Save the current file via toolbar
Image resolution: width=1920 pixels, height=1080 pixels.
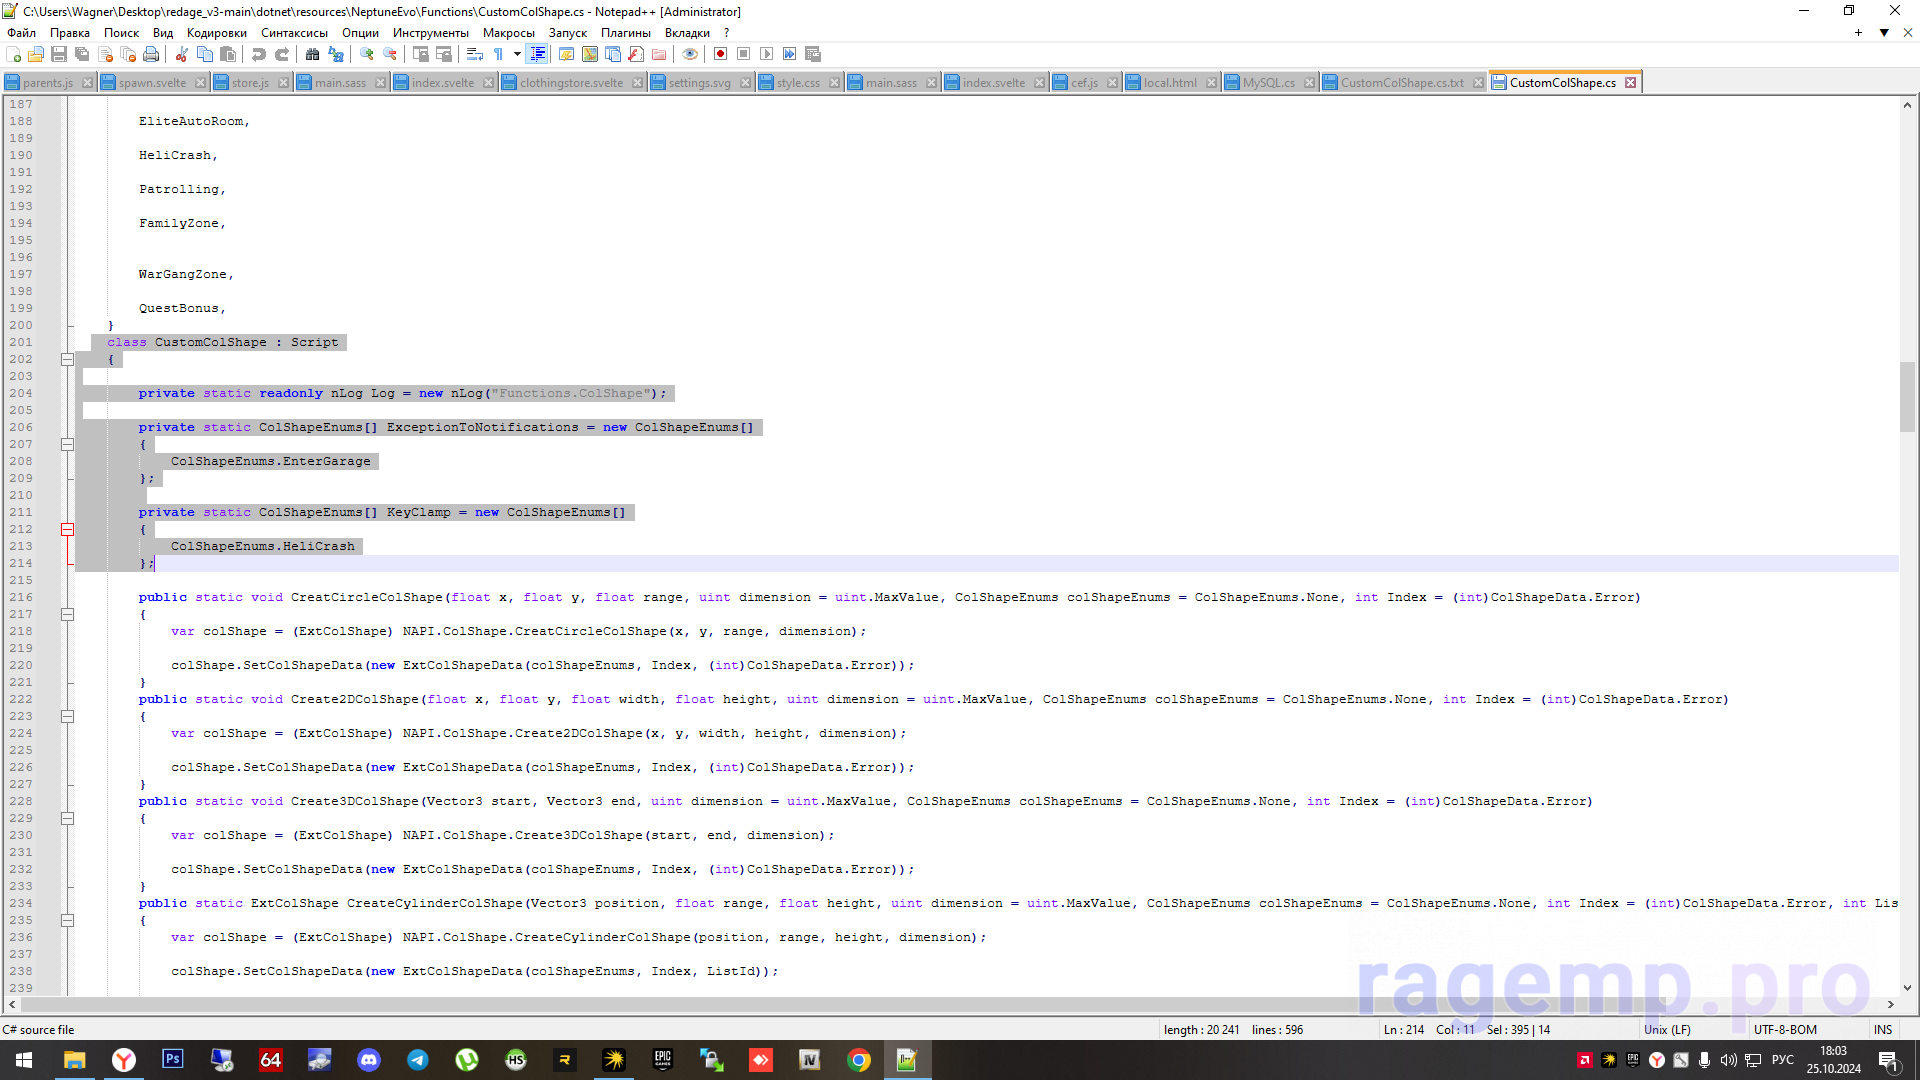tap(59, 54)
